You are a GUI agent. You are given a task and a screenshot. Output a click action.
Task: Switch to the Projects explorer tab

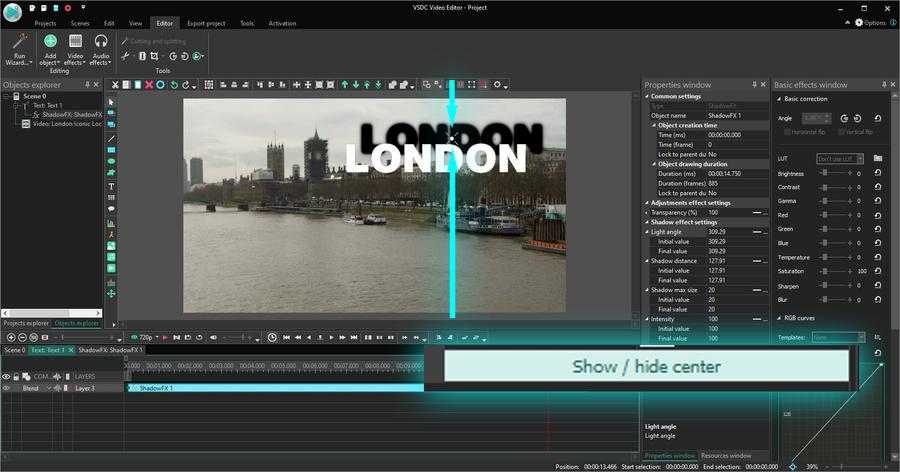point(25,323)
